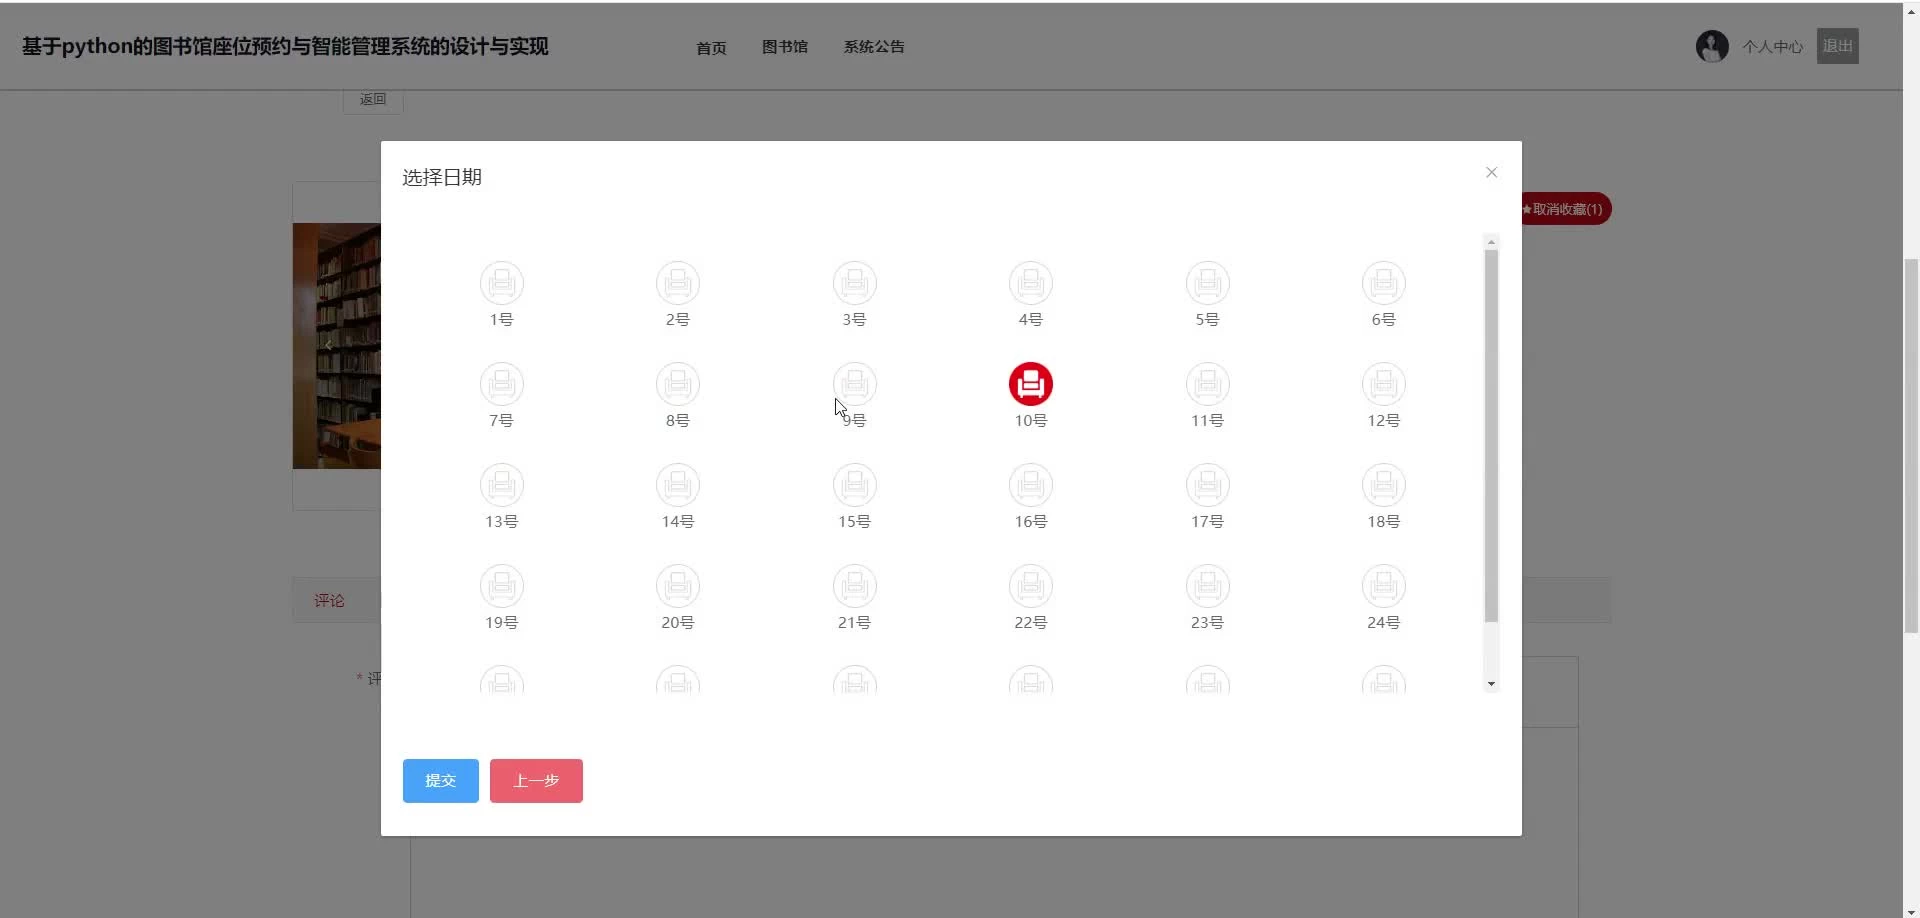Select seat 5号 icon
This screenshot has height=918, width=1920.
[1207, 283]
